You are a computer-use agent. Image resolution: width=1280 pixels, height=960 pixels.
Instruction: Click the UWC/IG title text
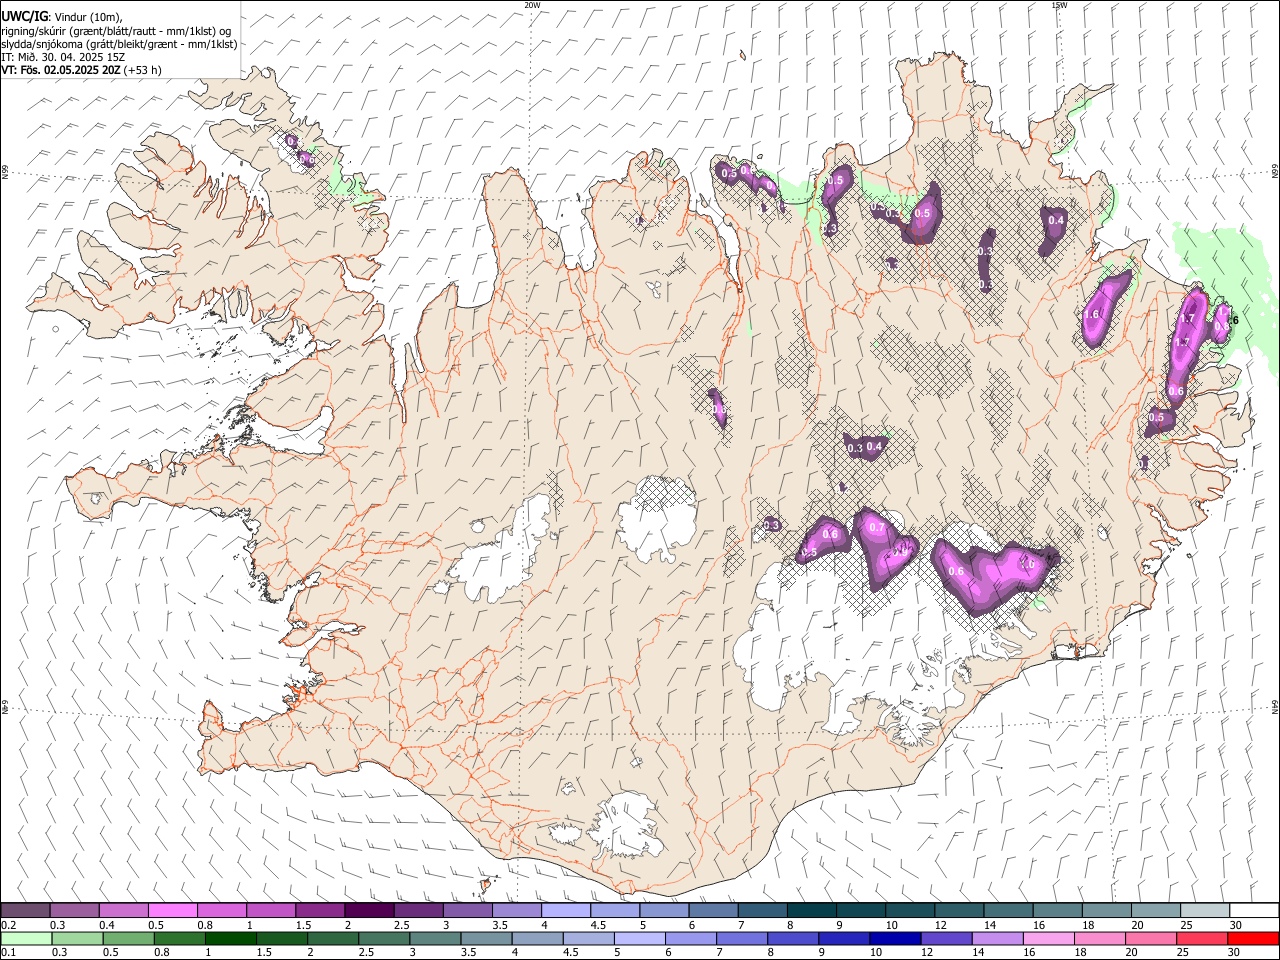click(23, 16)
